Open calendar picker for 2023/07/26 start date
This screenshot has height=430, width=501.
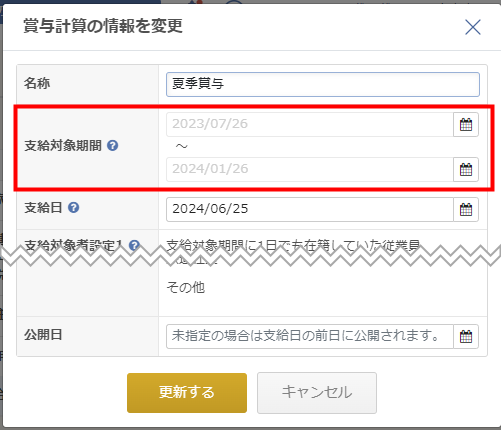(x=466, y=125)
